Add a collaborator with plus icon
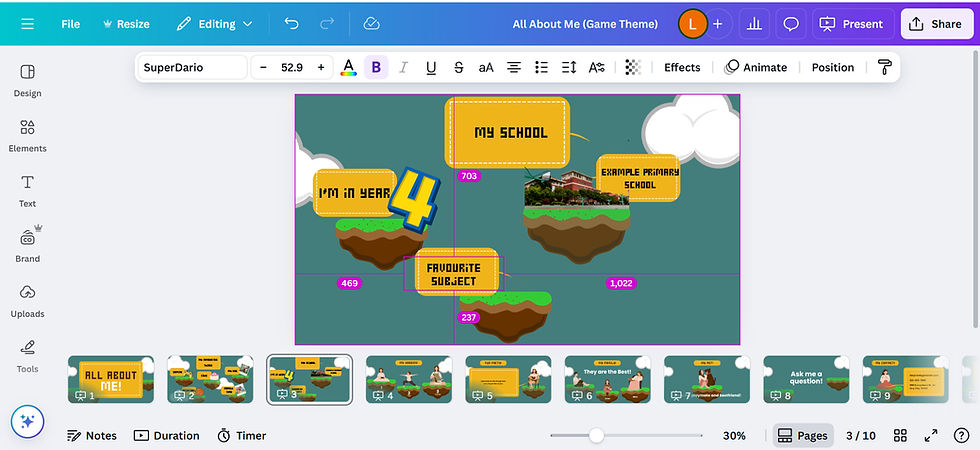The width and height of the screenshot is (980, 450). click(718, 24)
